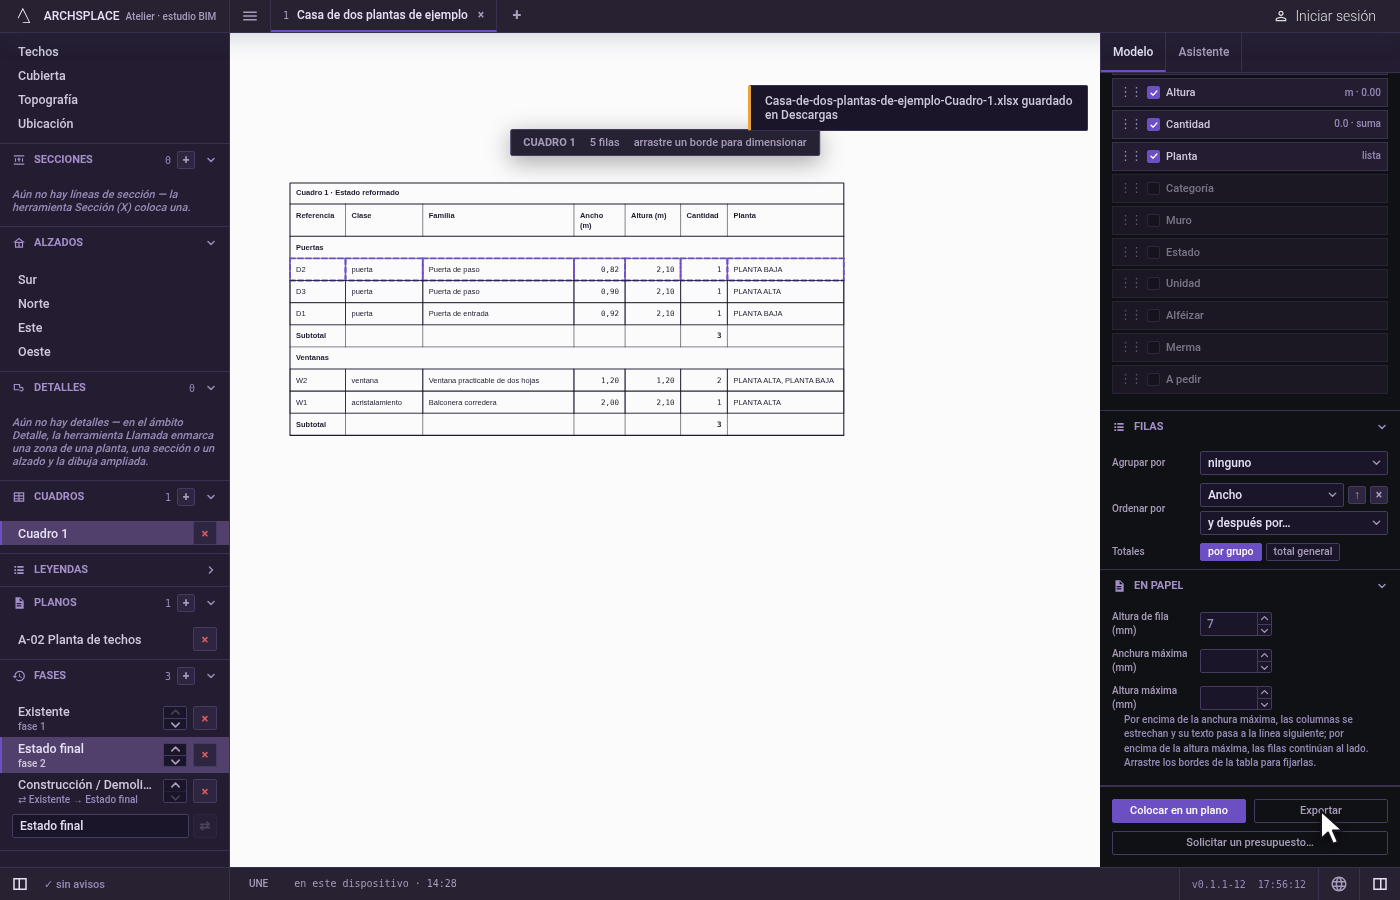1400x900 pixels.
Task: Open the hamburger menu in the top bar
Action: coord(250,15)
